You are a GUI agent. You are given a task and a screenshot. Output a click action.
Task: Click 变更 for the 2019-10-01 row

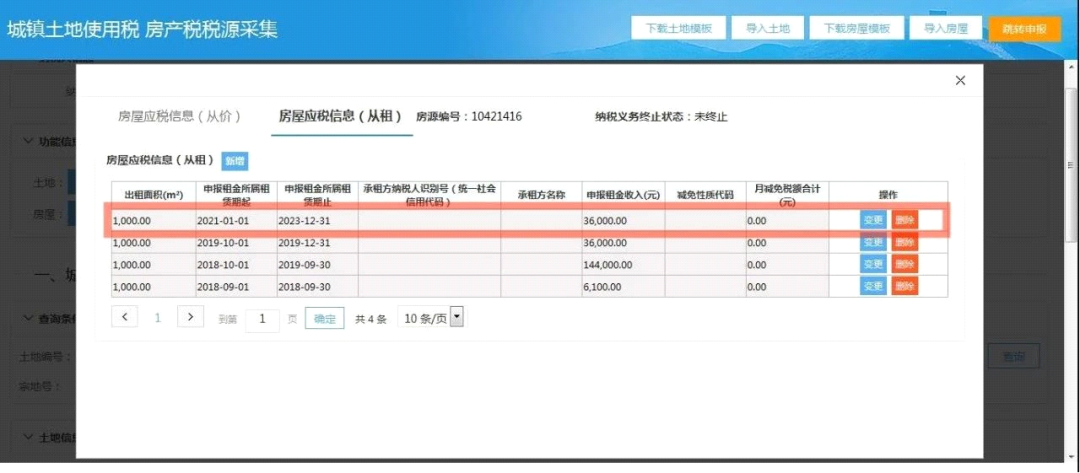873,242
